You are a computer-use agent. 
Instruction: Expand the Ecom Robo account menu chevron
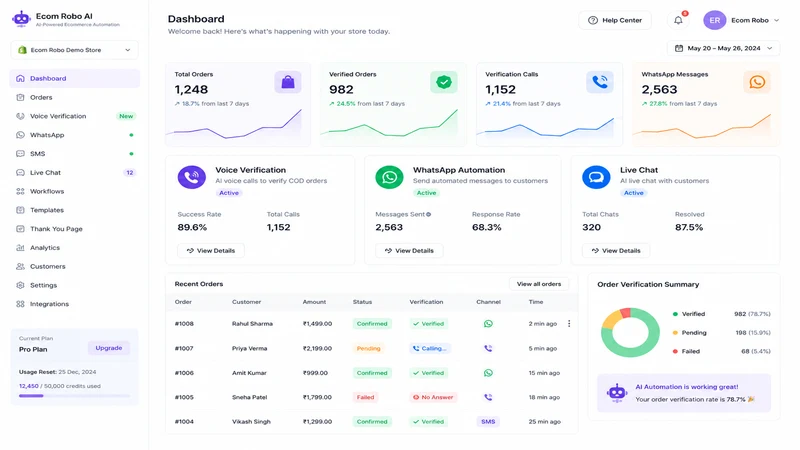[x=776, y=20]
